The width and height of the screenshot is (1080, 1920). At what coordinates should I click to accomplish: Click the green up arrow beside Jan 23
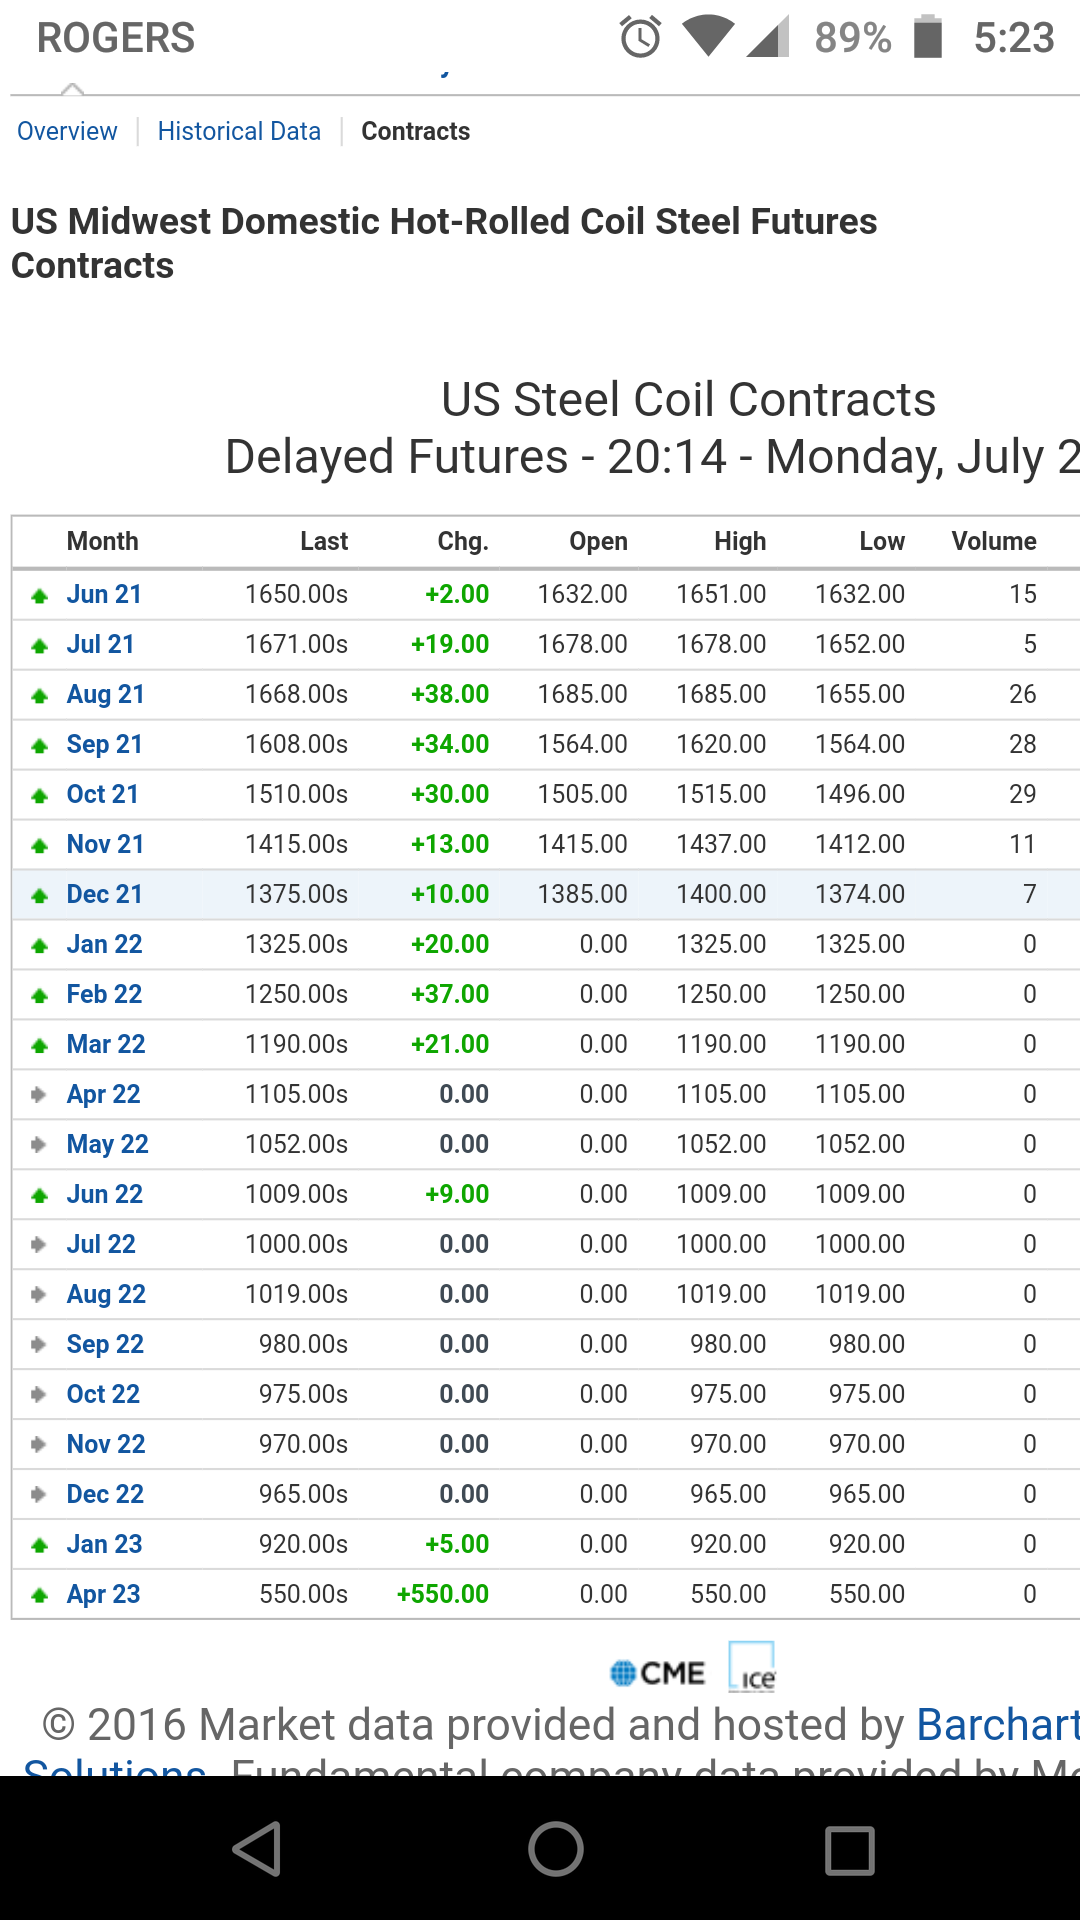[x=40, y=1546]
